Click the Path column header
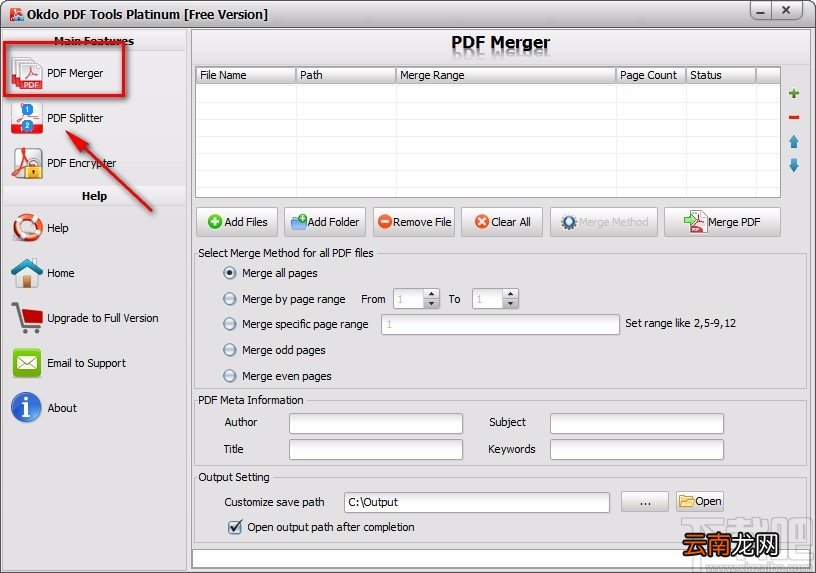Image resolution: width=816 pixels, height=573 pixels. pyautogui.click(x=346, y=75)
